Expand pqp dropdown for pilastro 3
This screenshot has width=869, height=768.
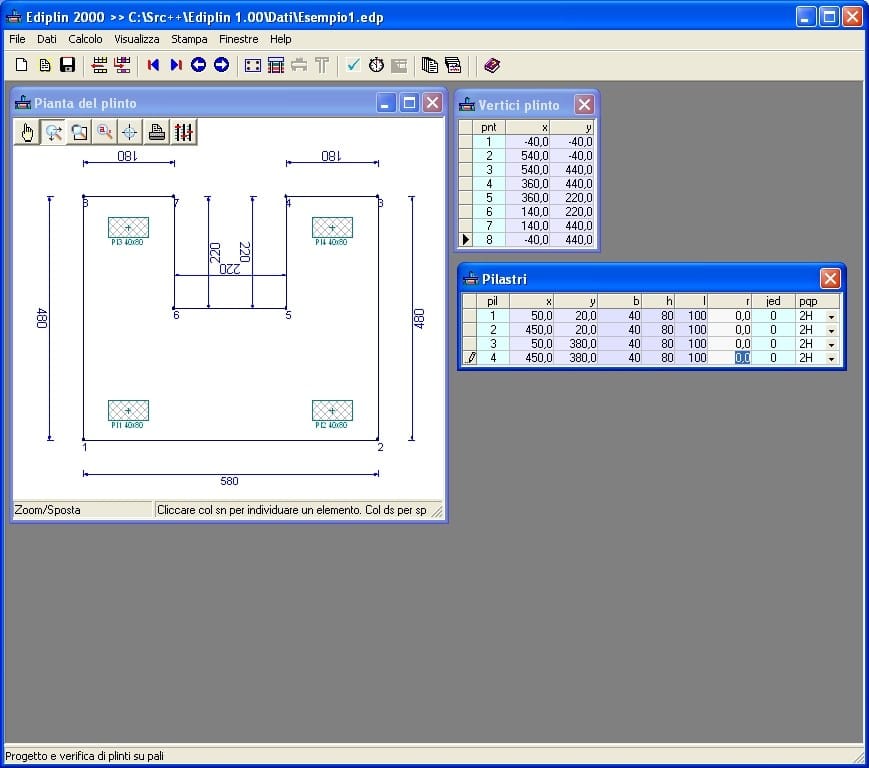[x=830, y=344]
